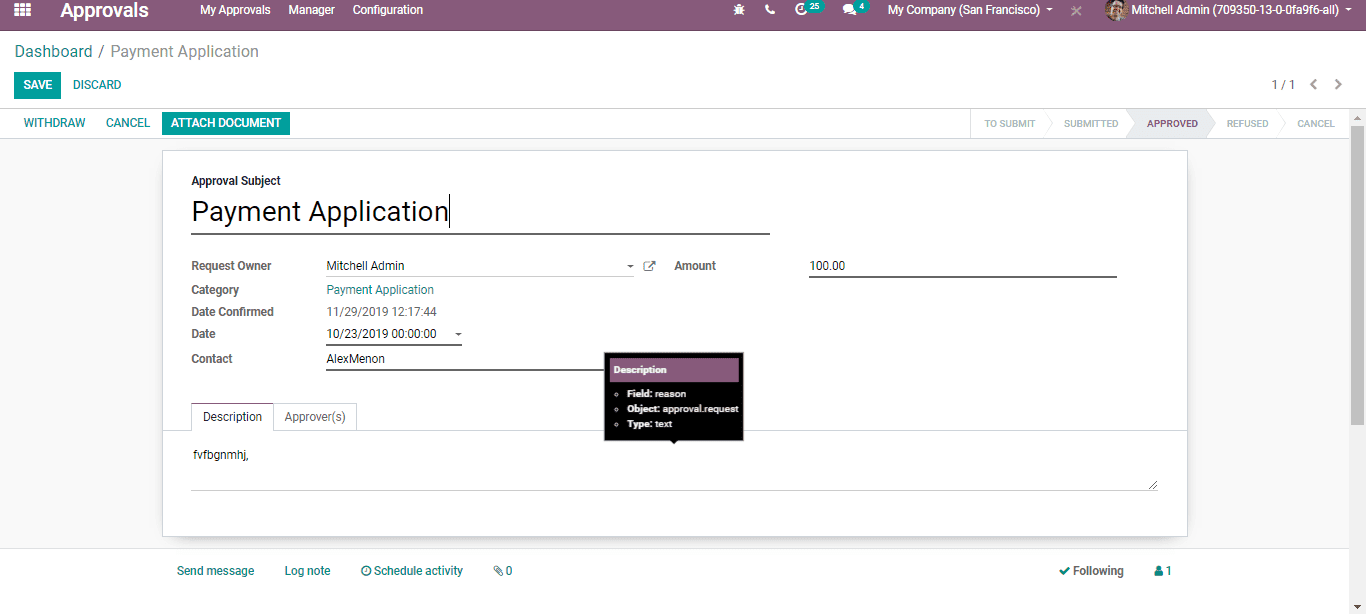This screenshot has height=614, width=1366.
Task: Click the Approvals app title
Action: pos(104,11)
